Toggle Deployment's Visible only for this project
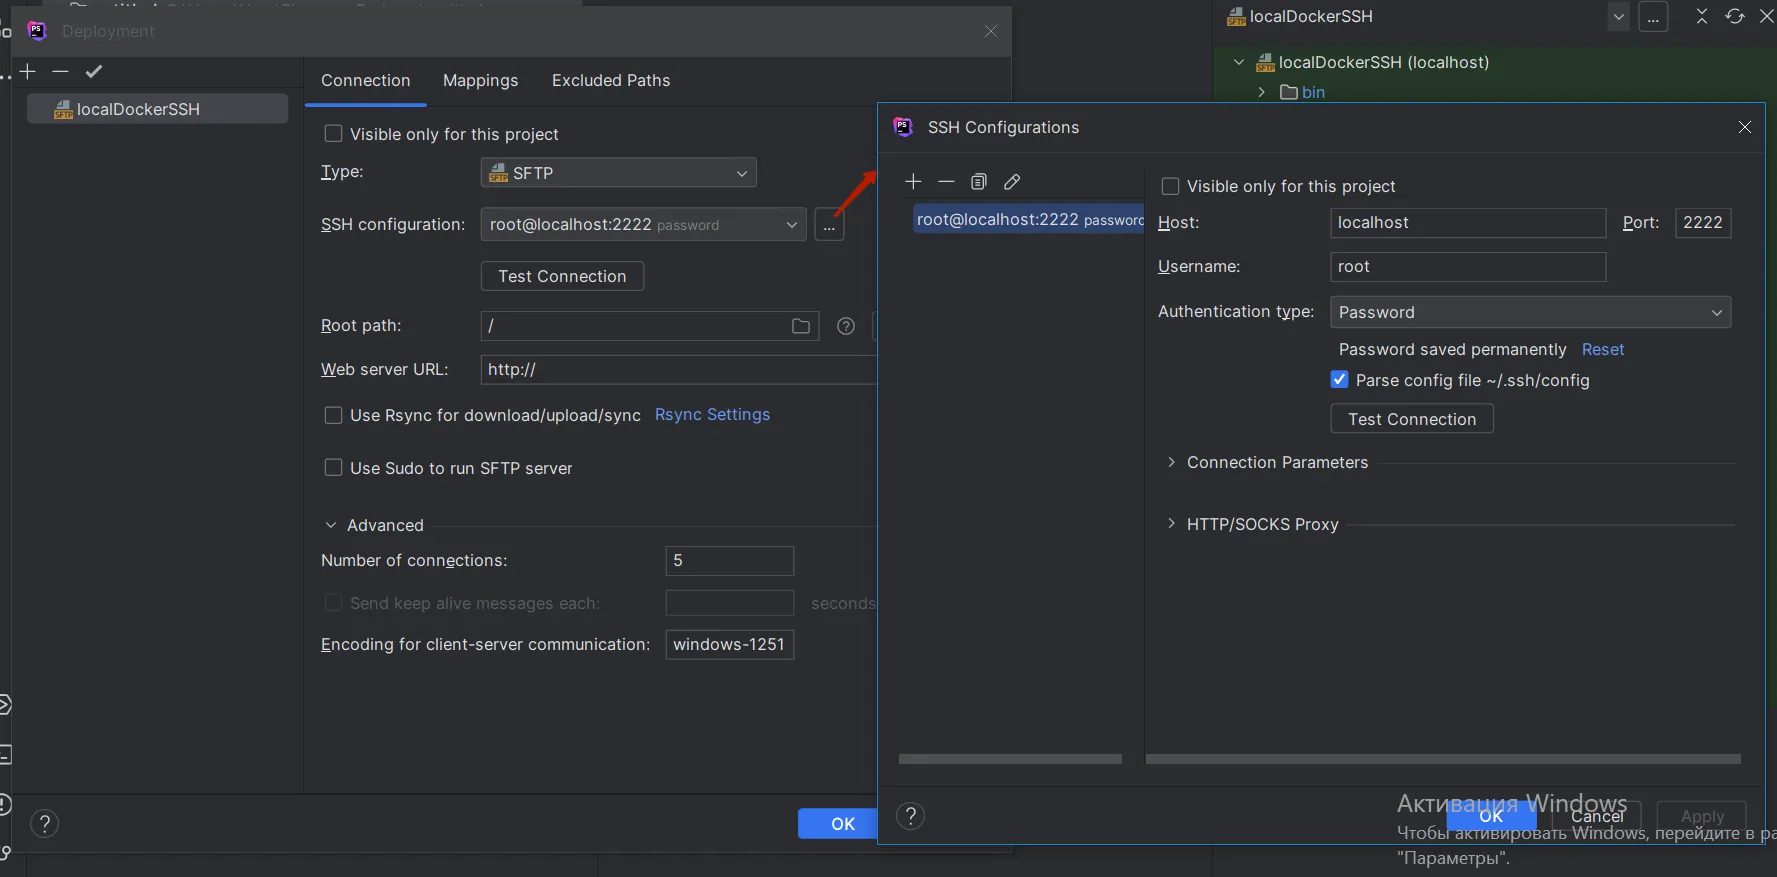 (x=334, y=134)
